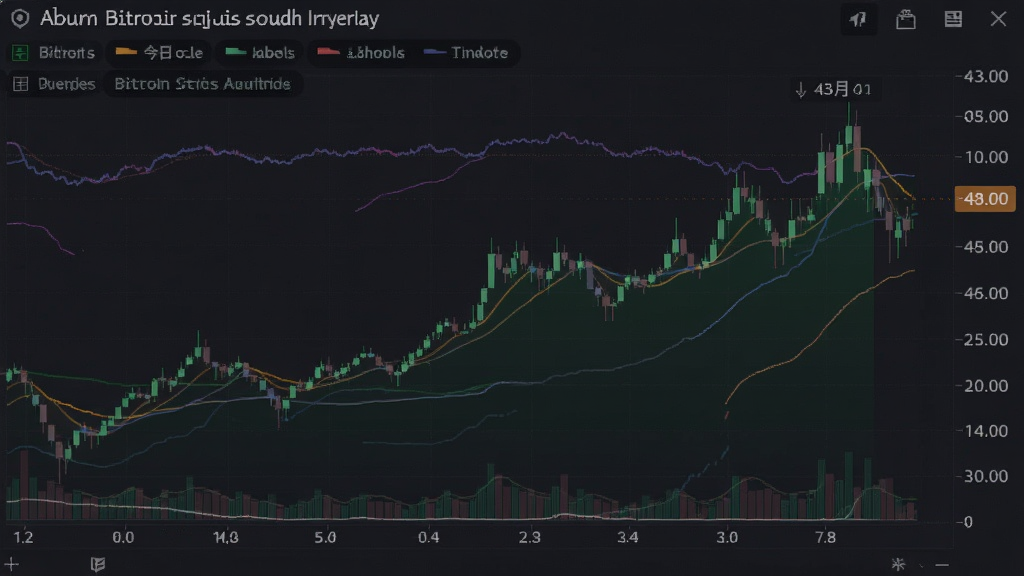Click the megaphone icon in the top bar
The image size is (1024, 576).
click(857, 19)
